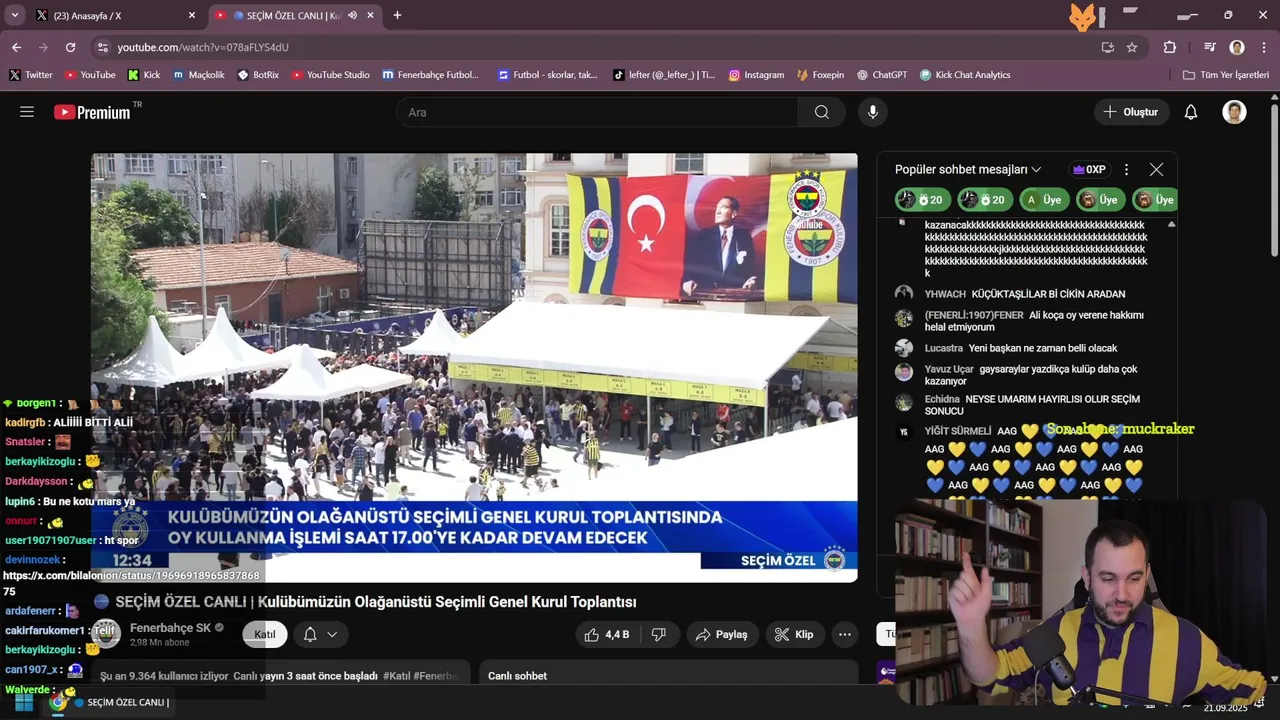Viewport: 1280px width, 720px height.
Task: Open YouTube notifications bell
Action: [1191, 112]
